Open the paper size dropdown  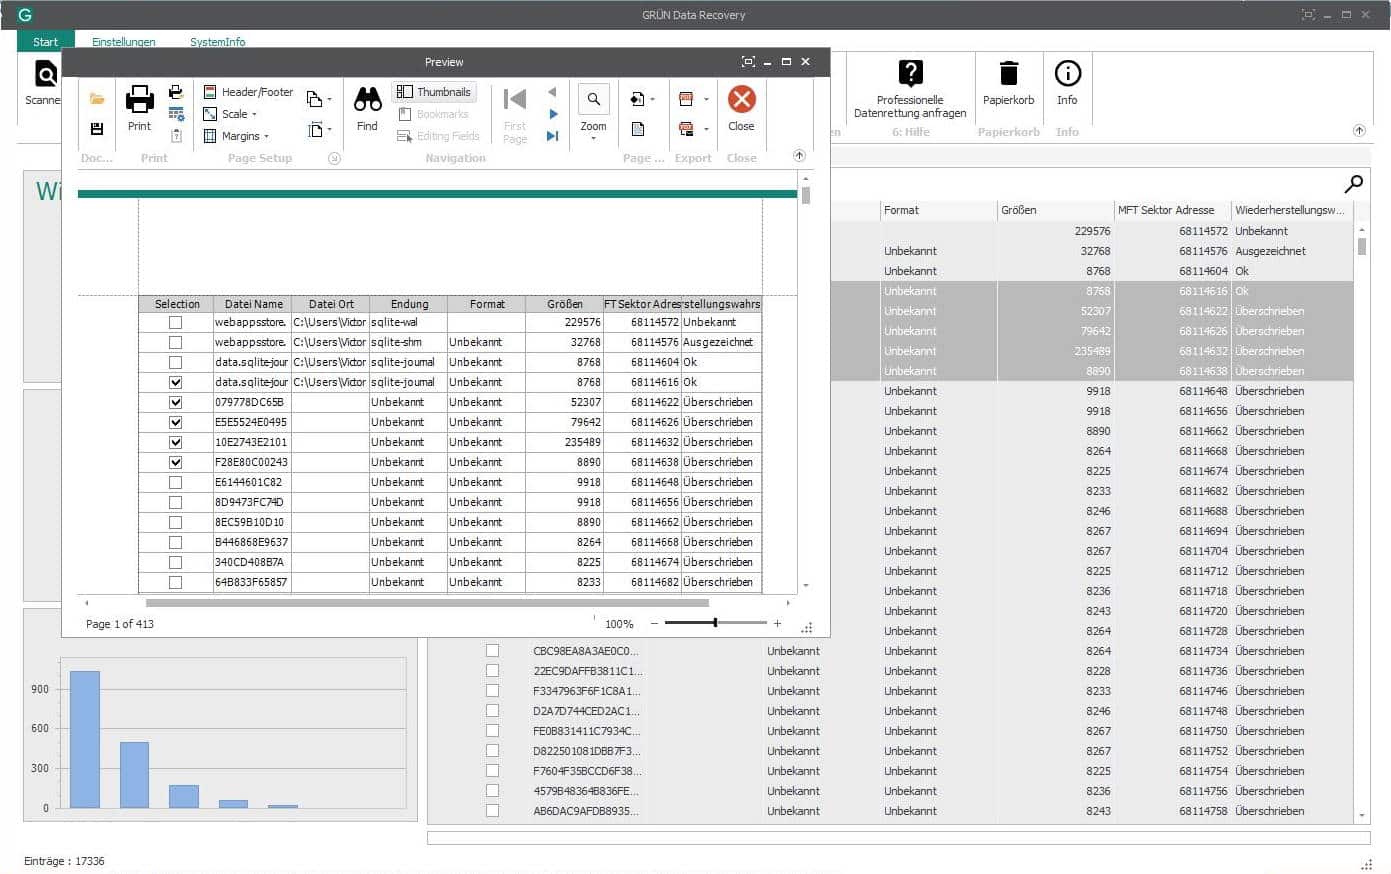click(x=319, y=129)
